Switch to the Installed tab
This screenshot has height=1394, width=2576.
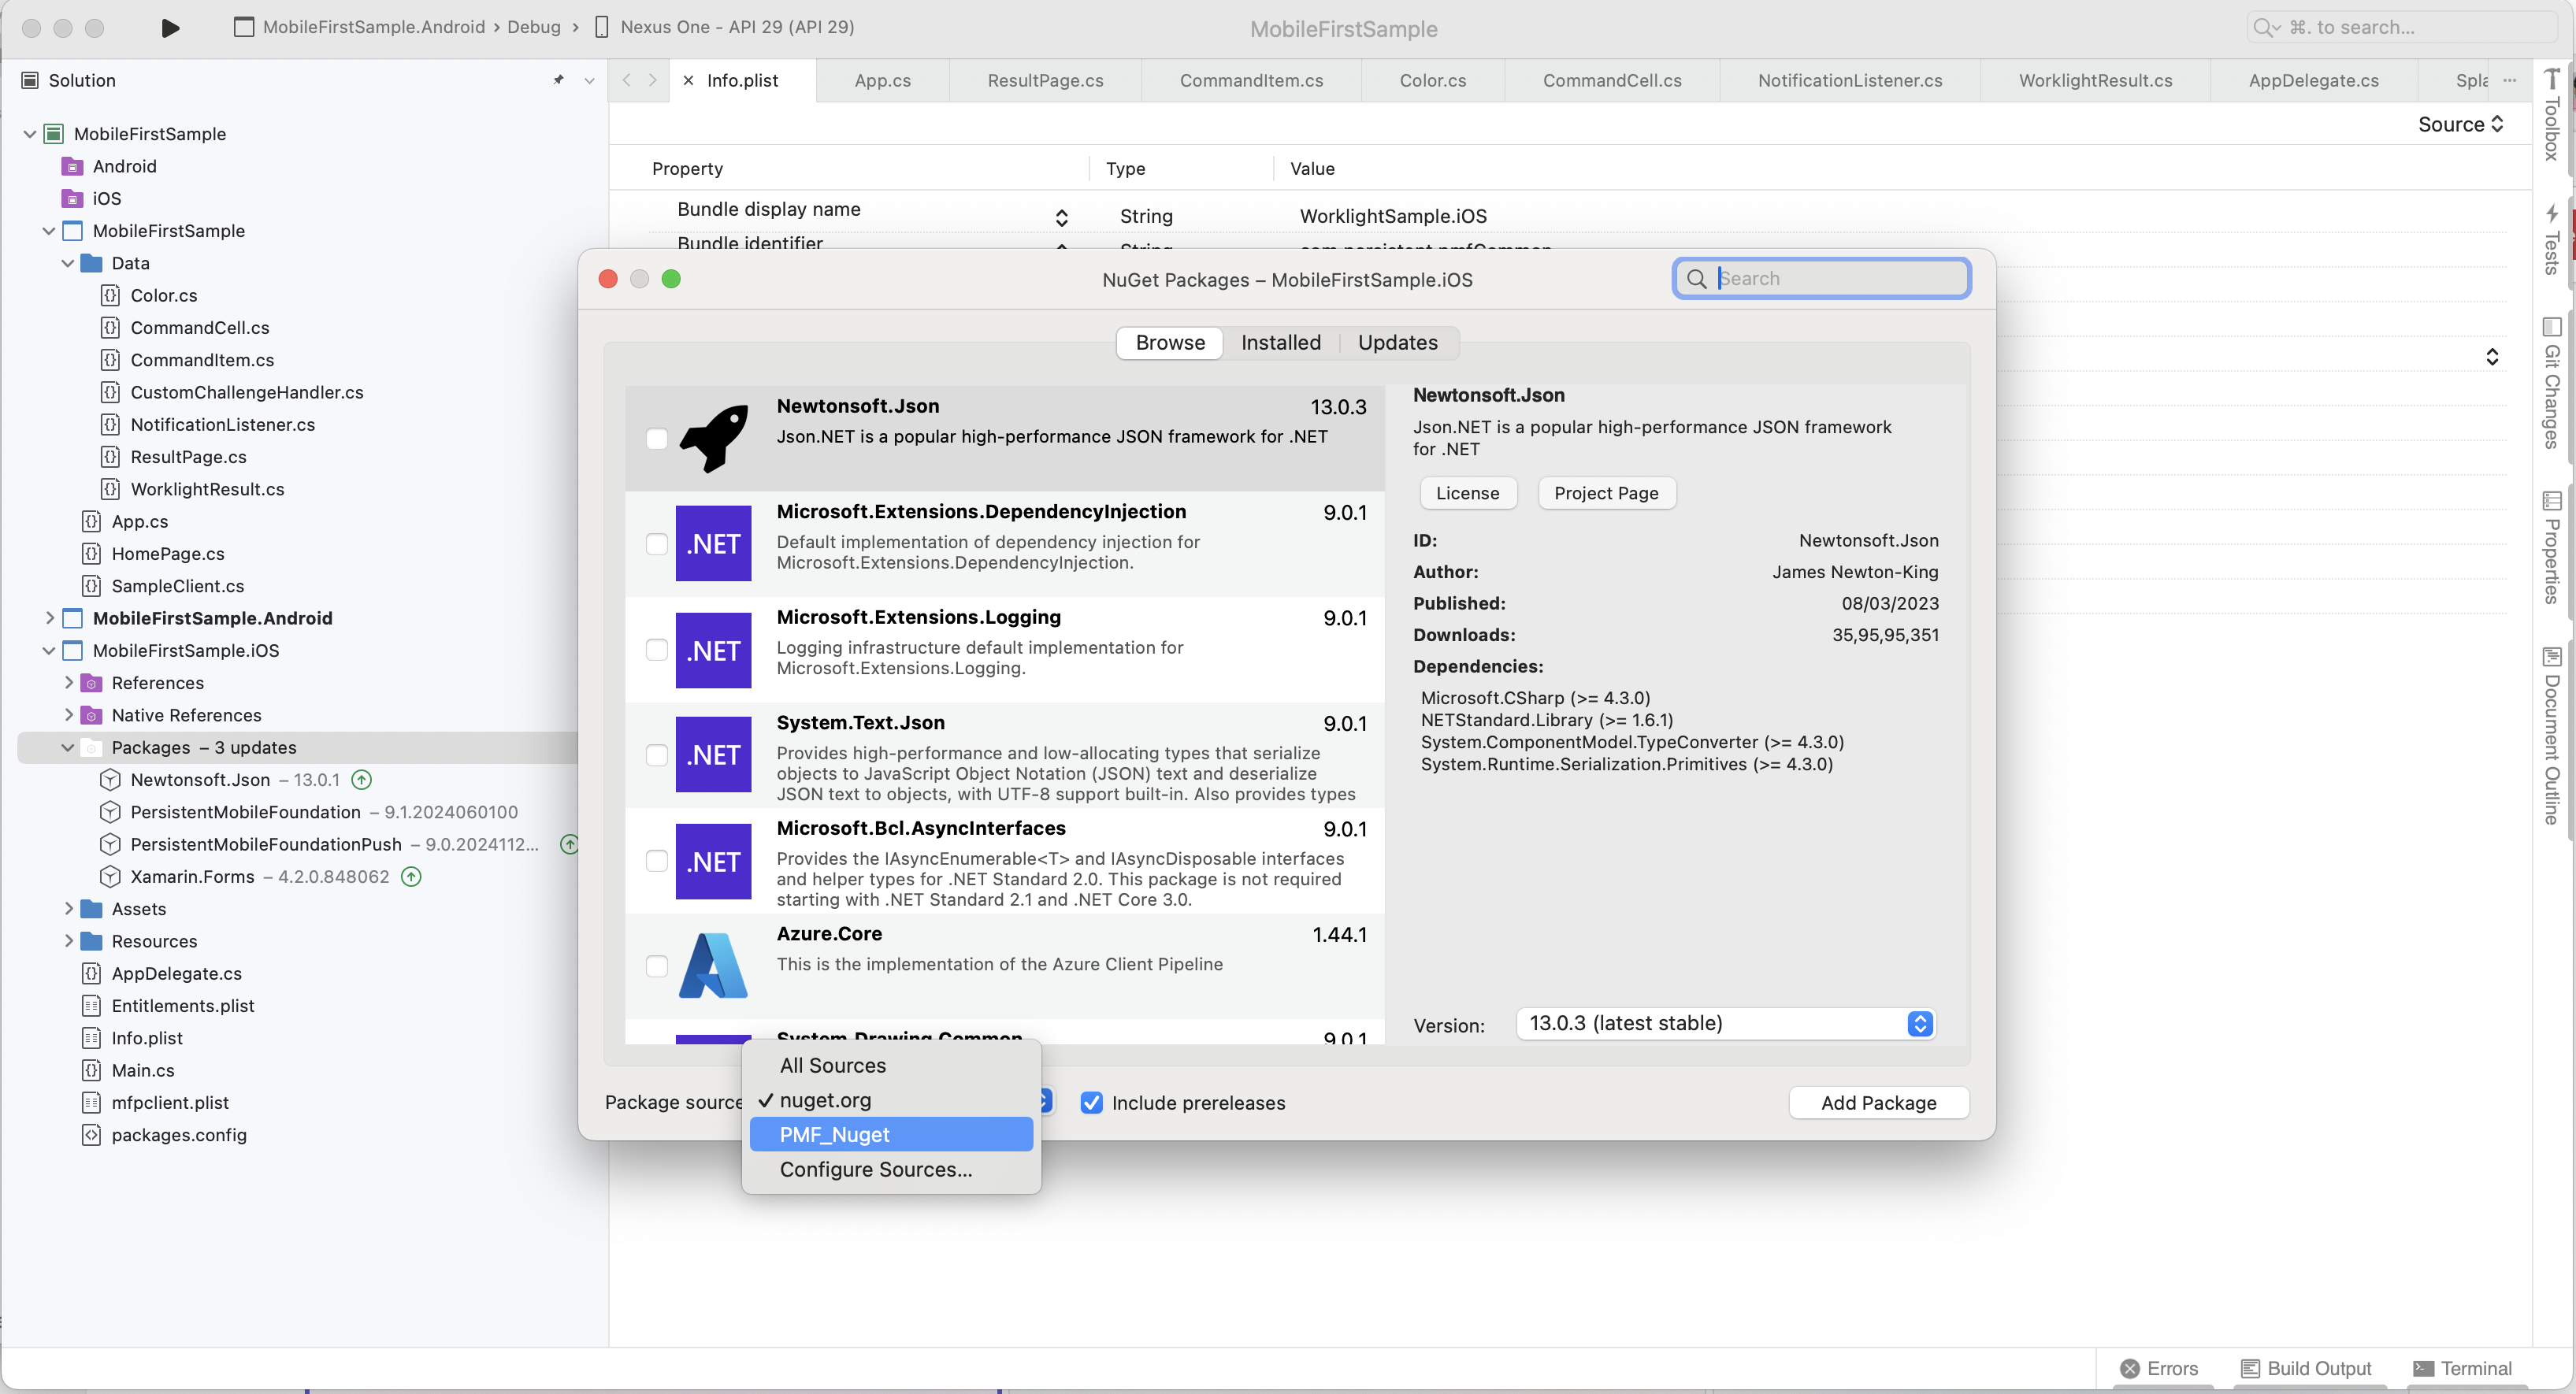[1280, 343]
